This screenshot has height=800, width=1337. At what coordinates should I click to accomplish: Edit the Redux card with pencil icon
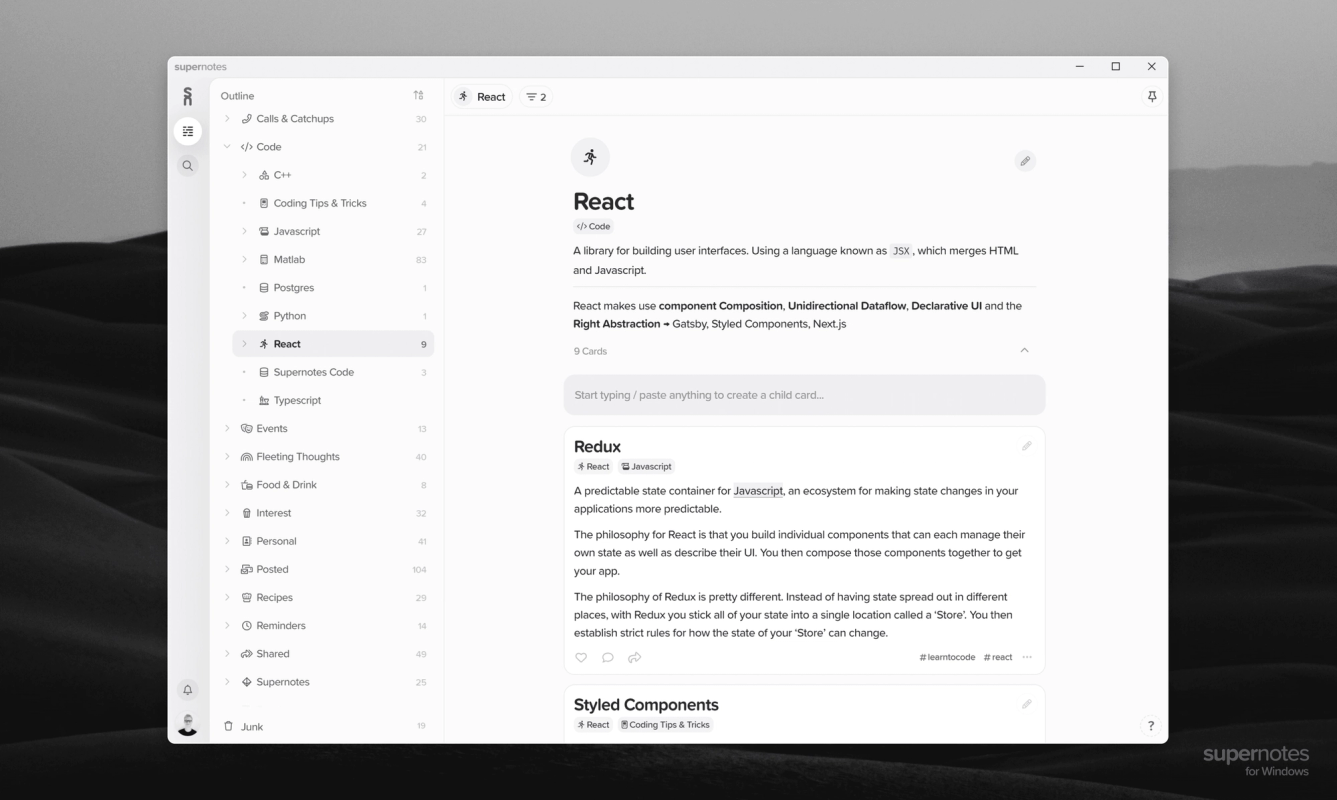click(1026, 446)
